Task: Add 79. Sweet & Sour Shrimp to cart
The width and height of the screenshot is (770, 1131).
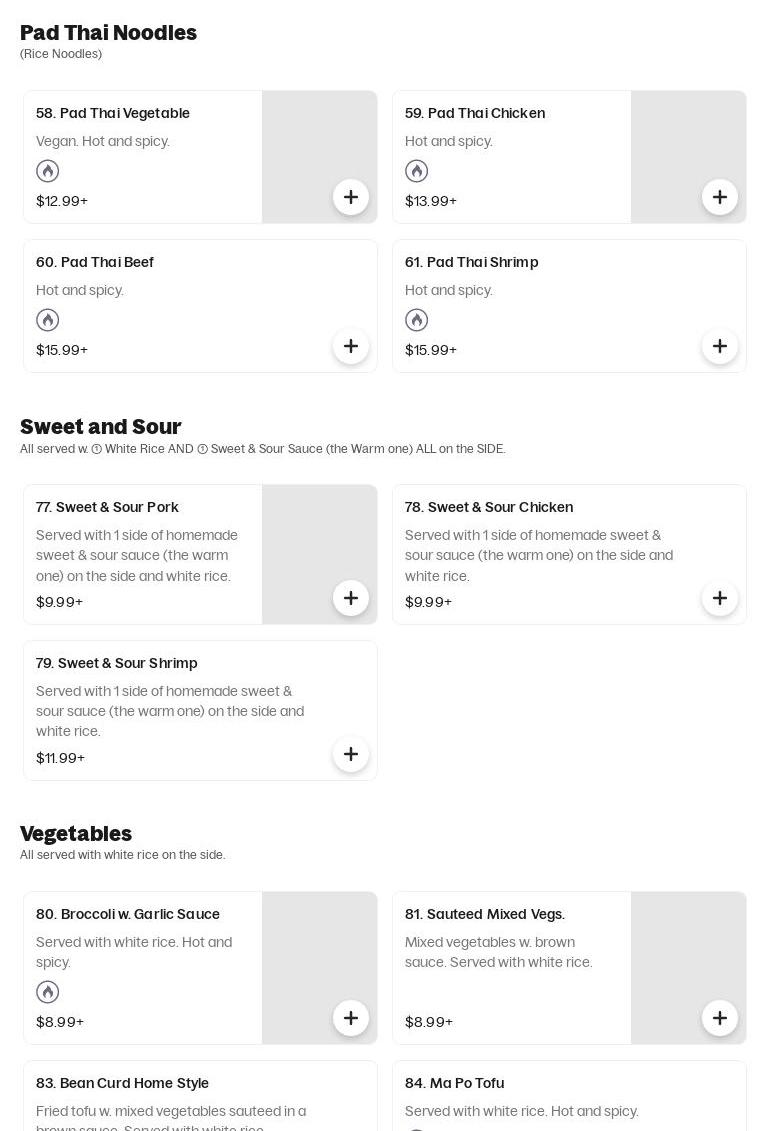Action: pyautogui.click(x=351, y=754)
